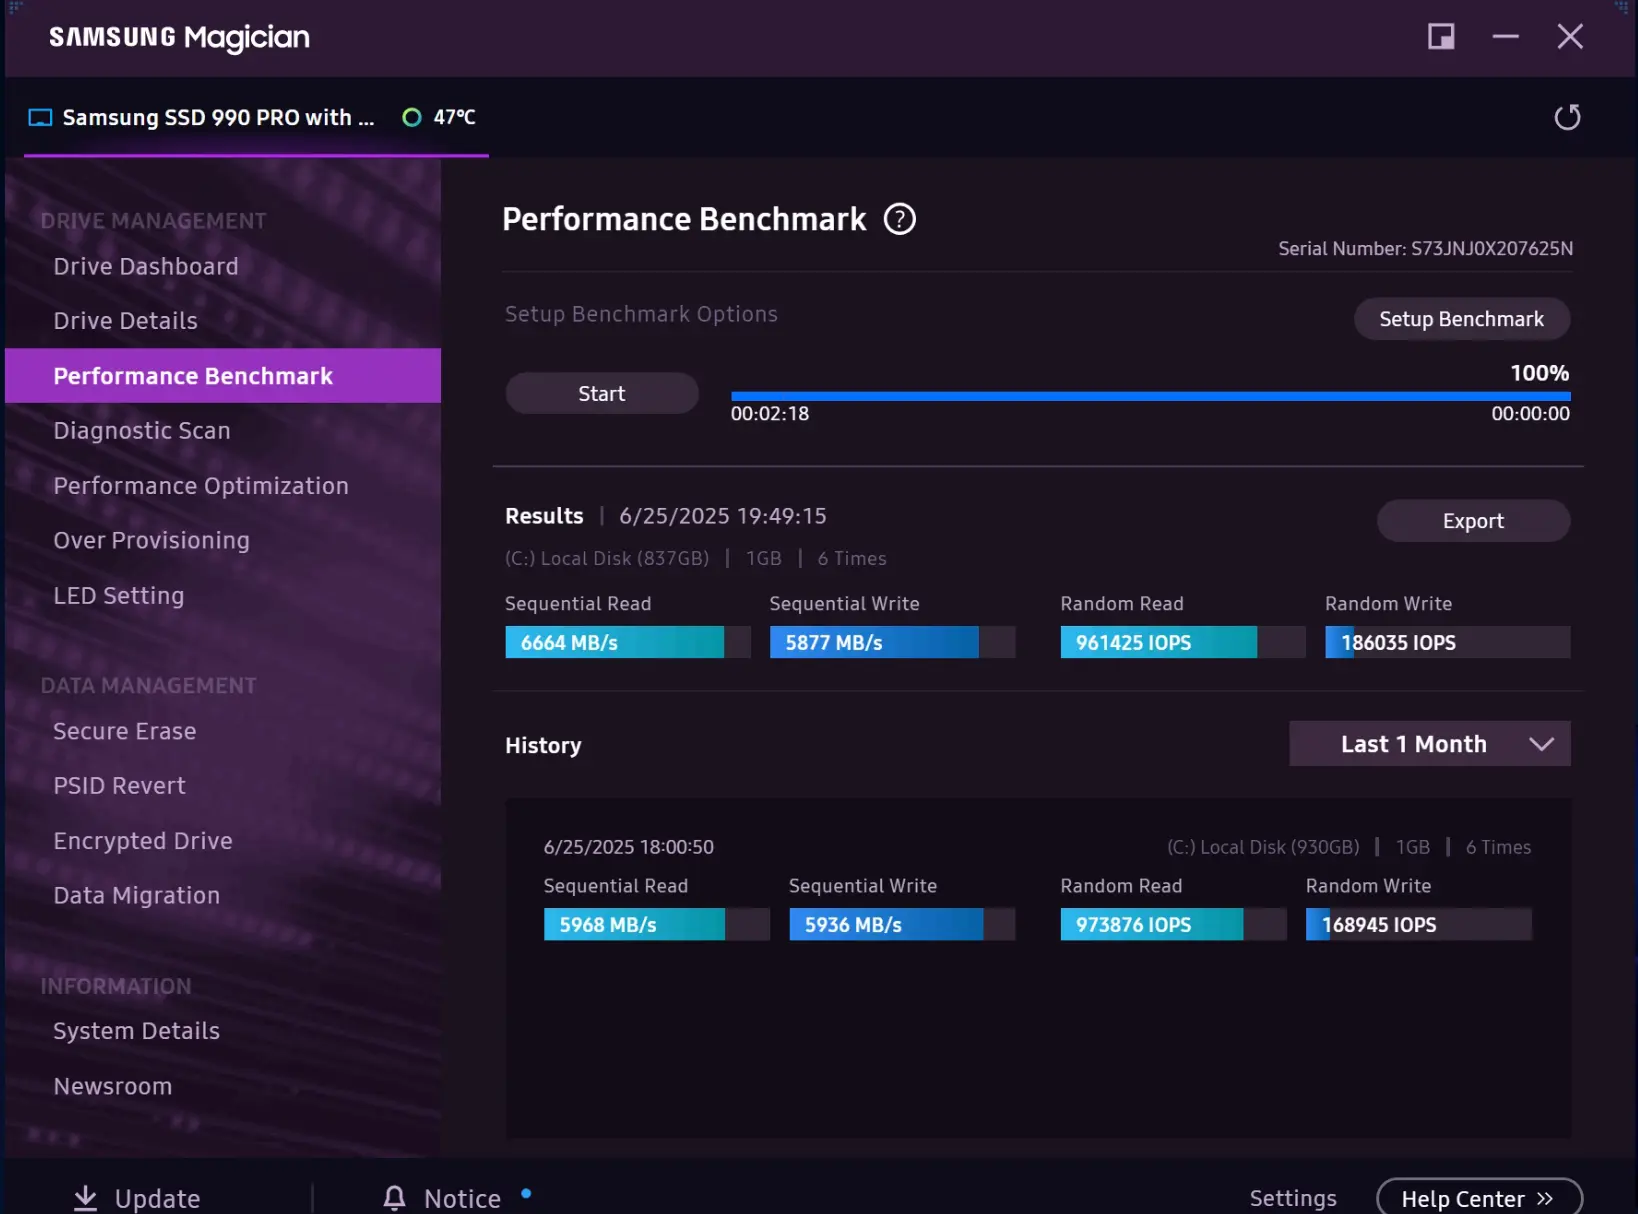Click the Setup Benchmark Options label

pyautogui.click(x=641, y=314)
